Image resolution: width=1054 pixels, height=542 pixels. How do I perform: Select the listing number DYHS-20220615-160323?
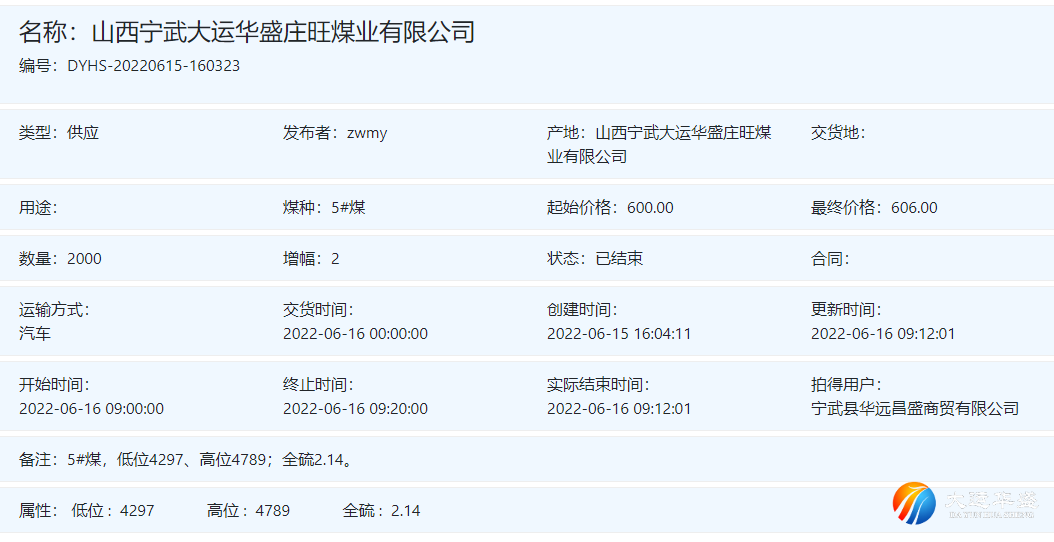tap(153, 66)
